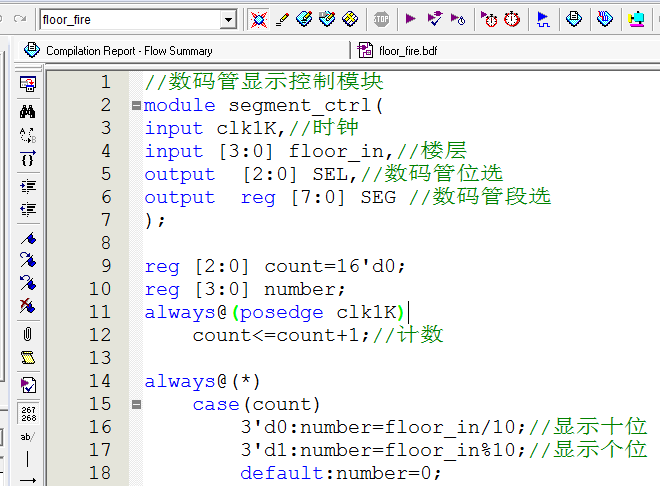The image size is (660, 486).
Task: Insert template with yellow scroll icon
Action: [x=28, y=357]
